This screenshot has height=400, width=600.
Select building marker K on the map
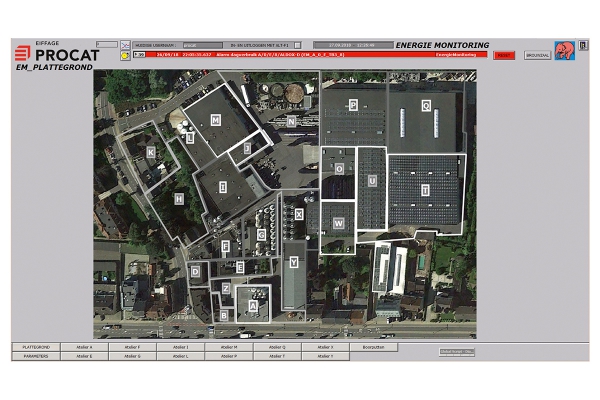[151, 152]
